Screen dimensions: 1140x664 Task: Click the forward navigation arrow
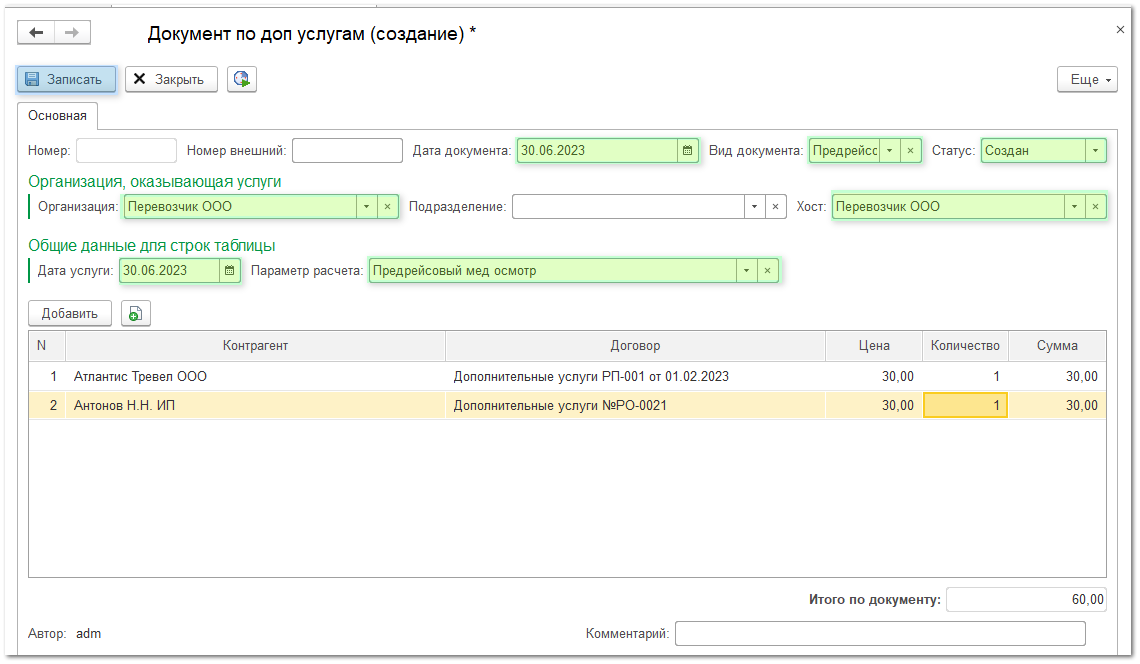pos(72,33)
